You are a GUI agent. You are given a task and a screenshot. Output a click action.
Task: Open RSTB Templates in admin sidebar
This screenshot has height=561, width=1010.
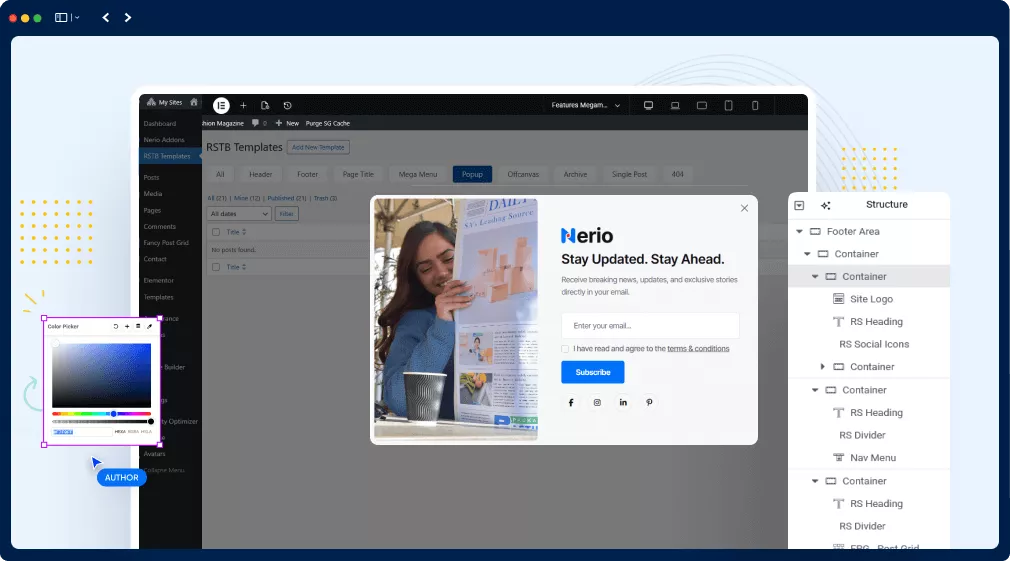[170, 156]
